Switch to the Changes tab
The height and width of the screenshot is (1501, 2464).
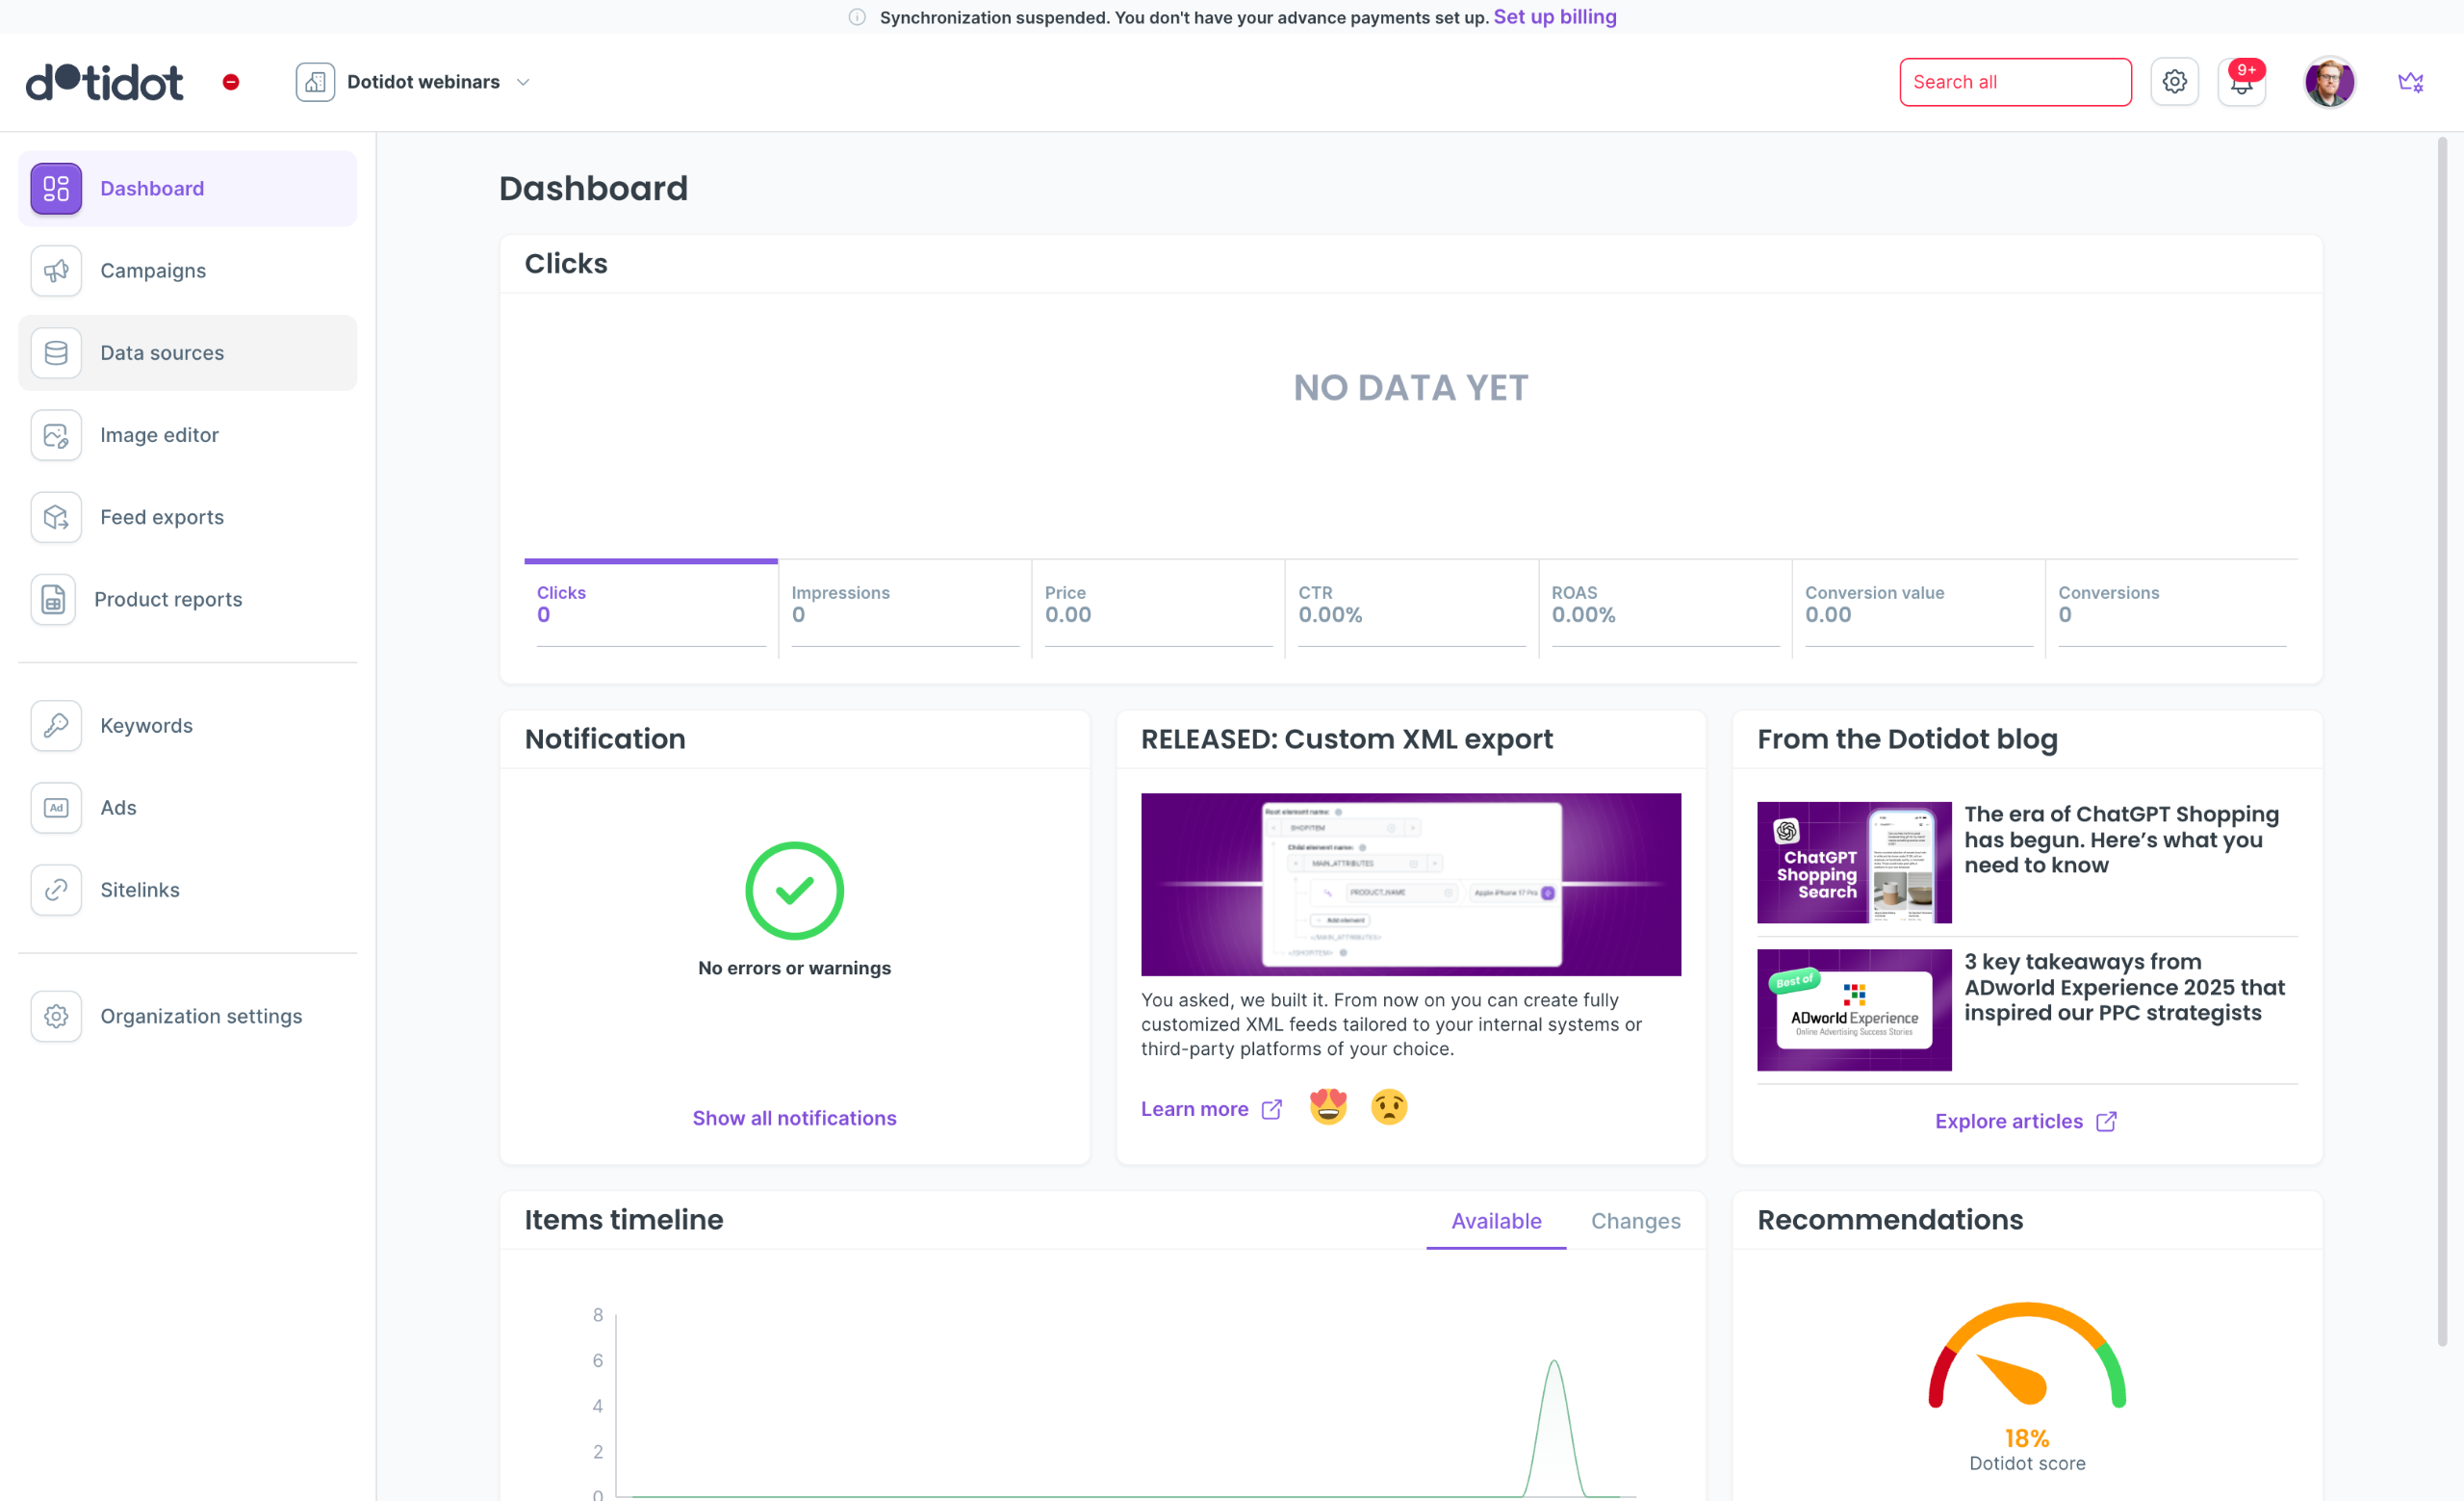coord(1635,1221)
